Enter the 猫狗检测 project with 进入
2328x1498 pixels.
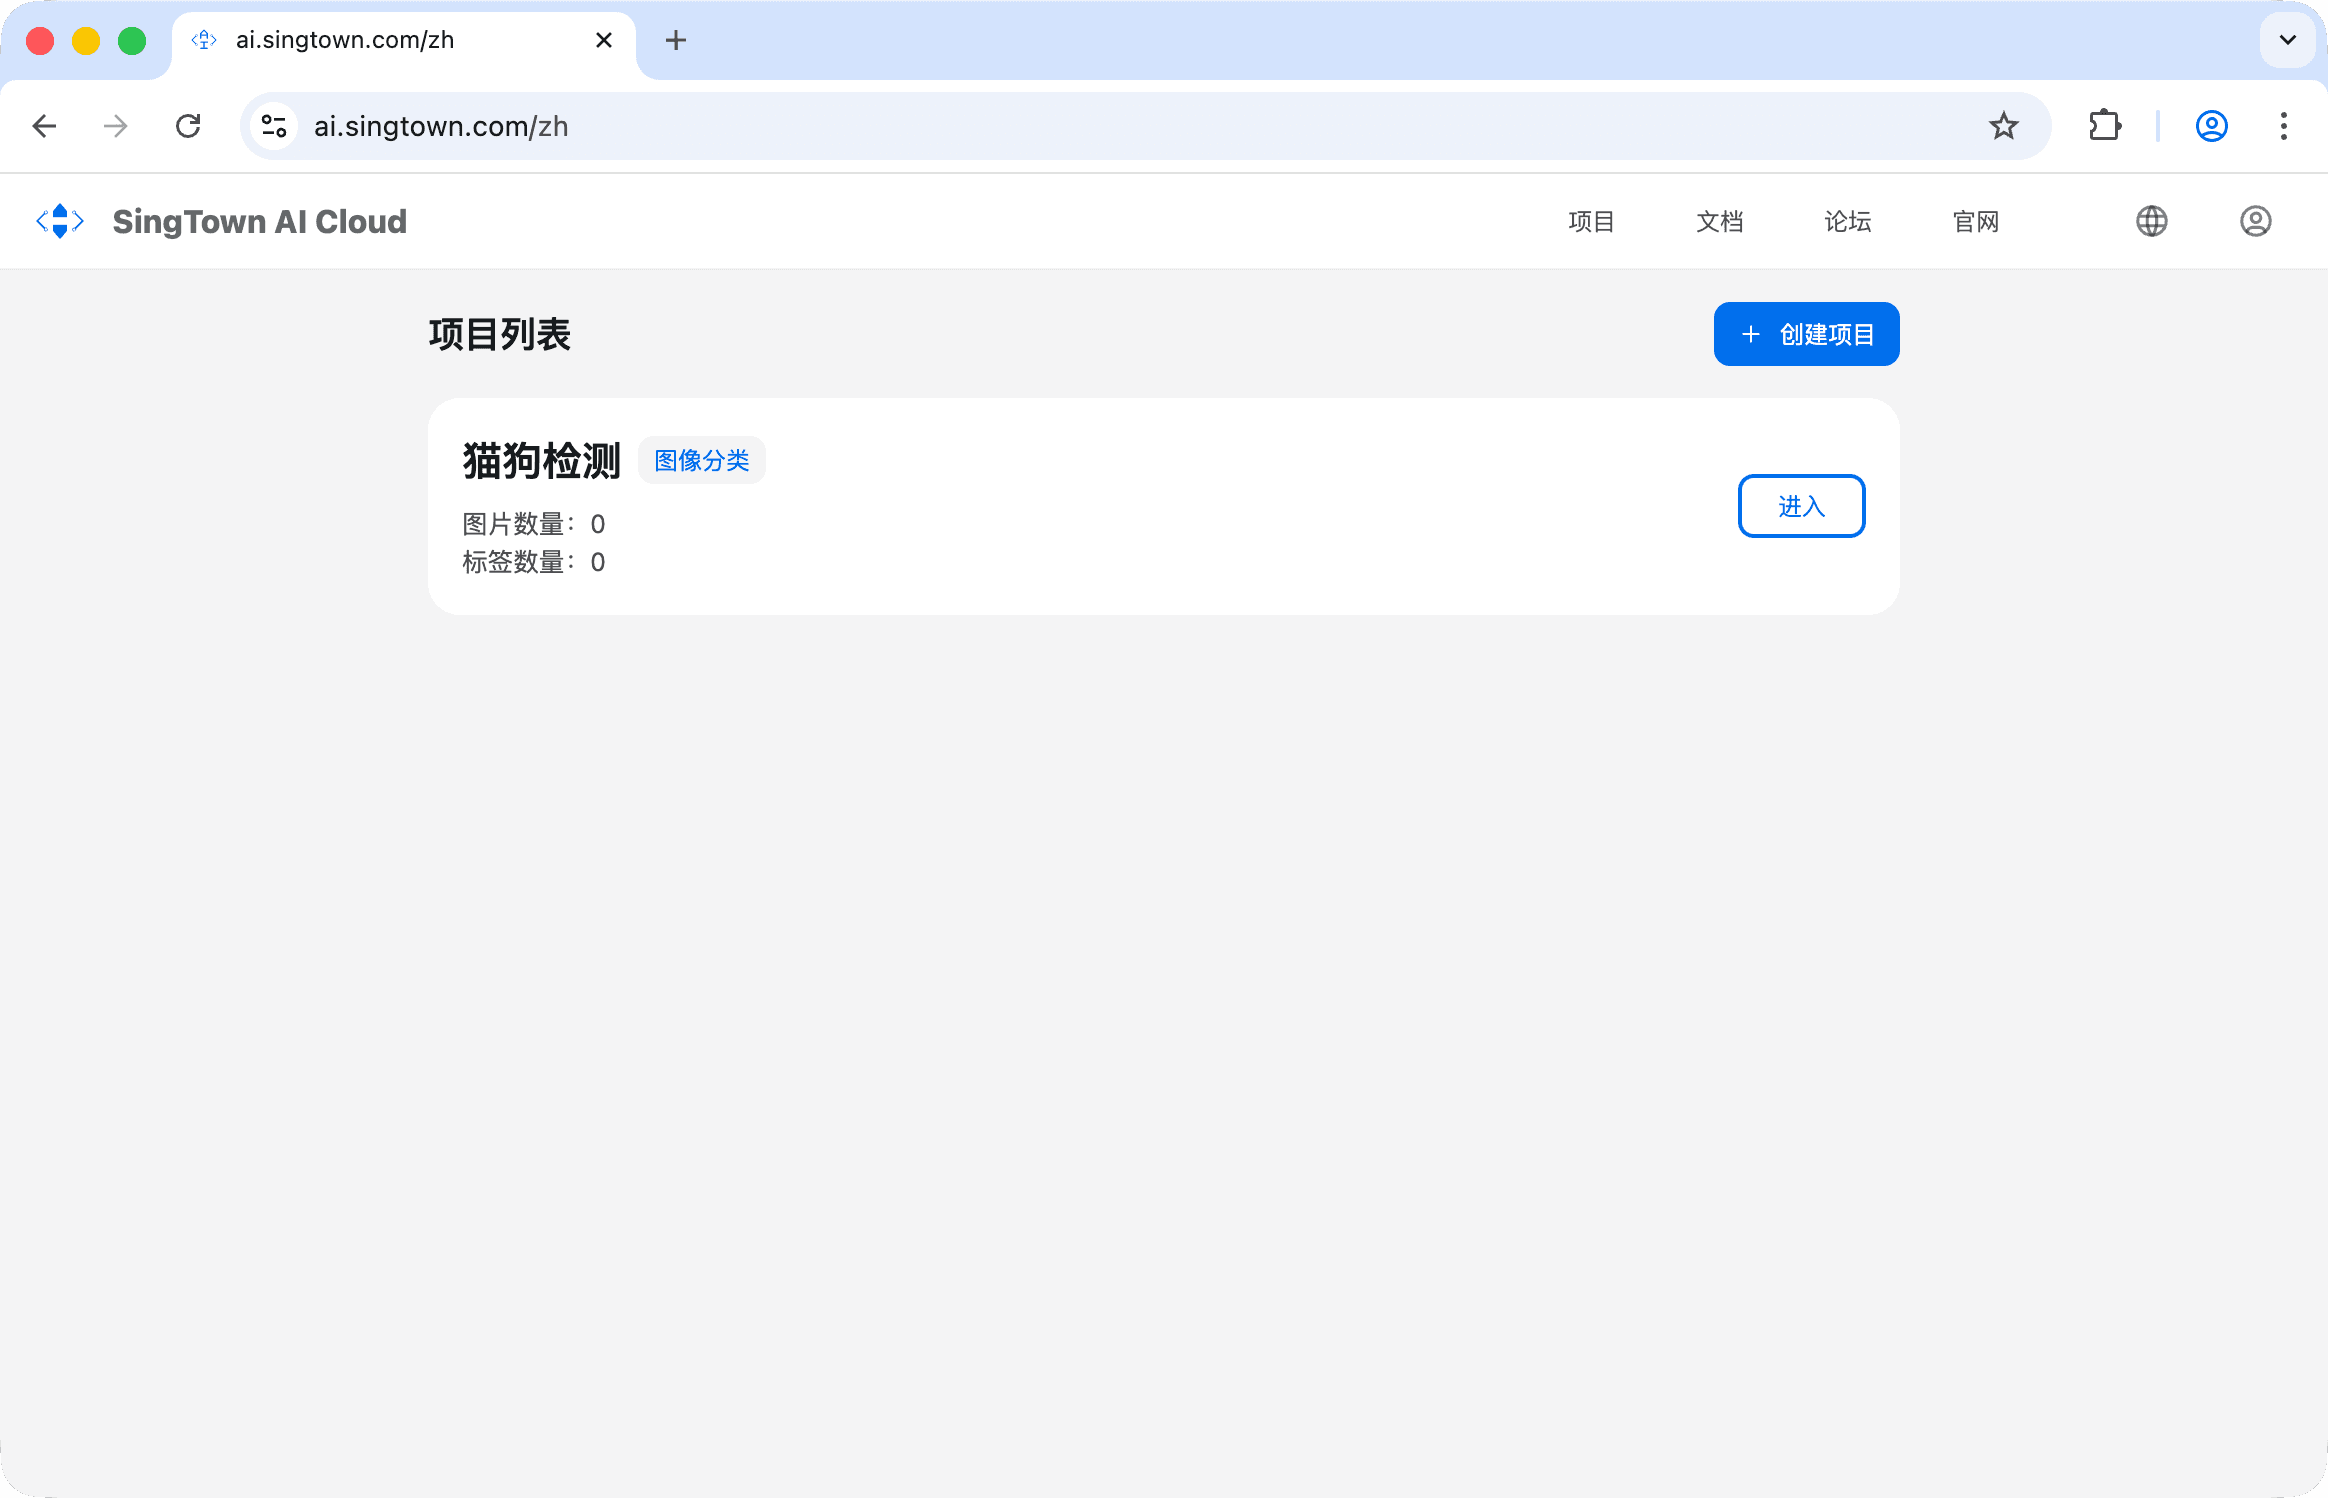[1801, 506]
